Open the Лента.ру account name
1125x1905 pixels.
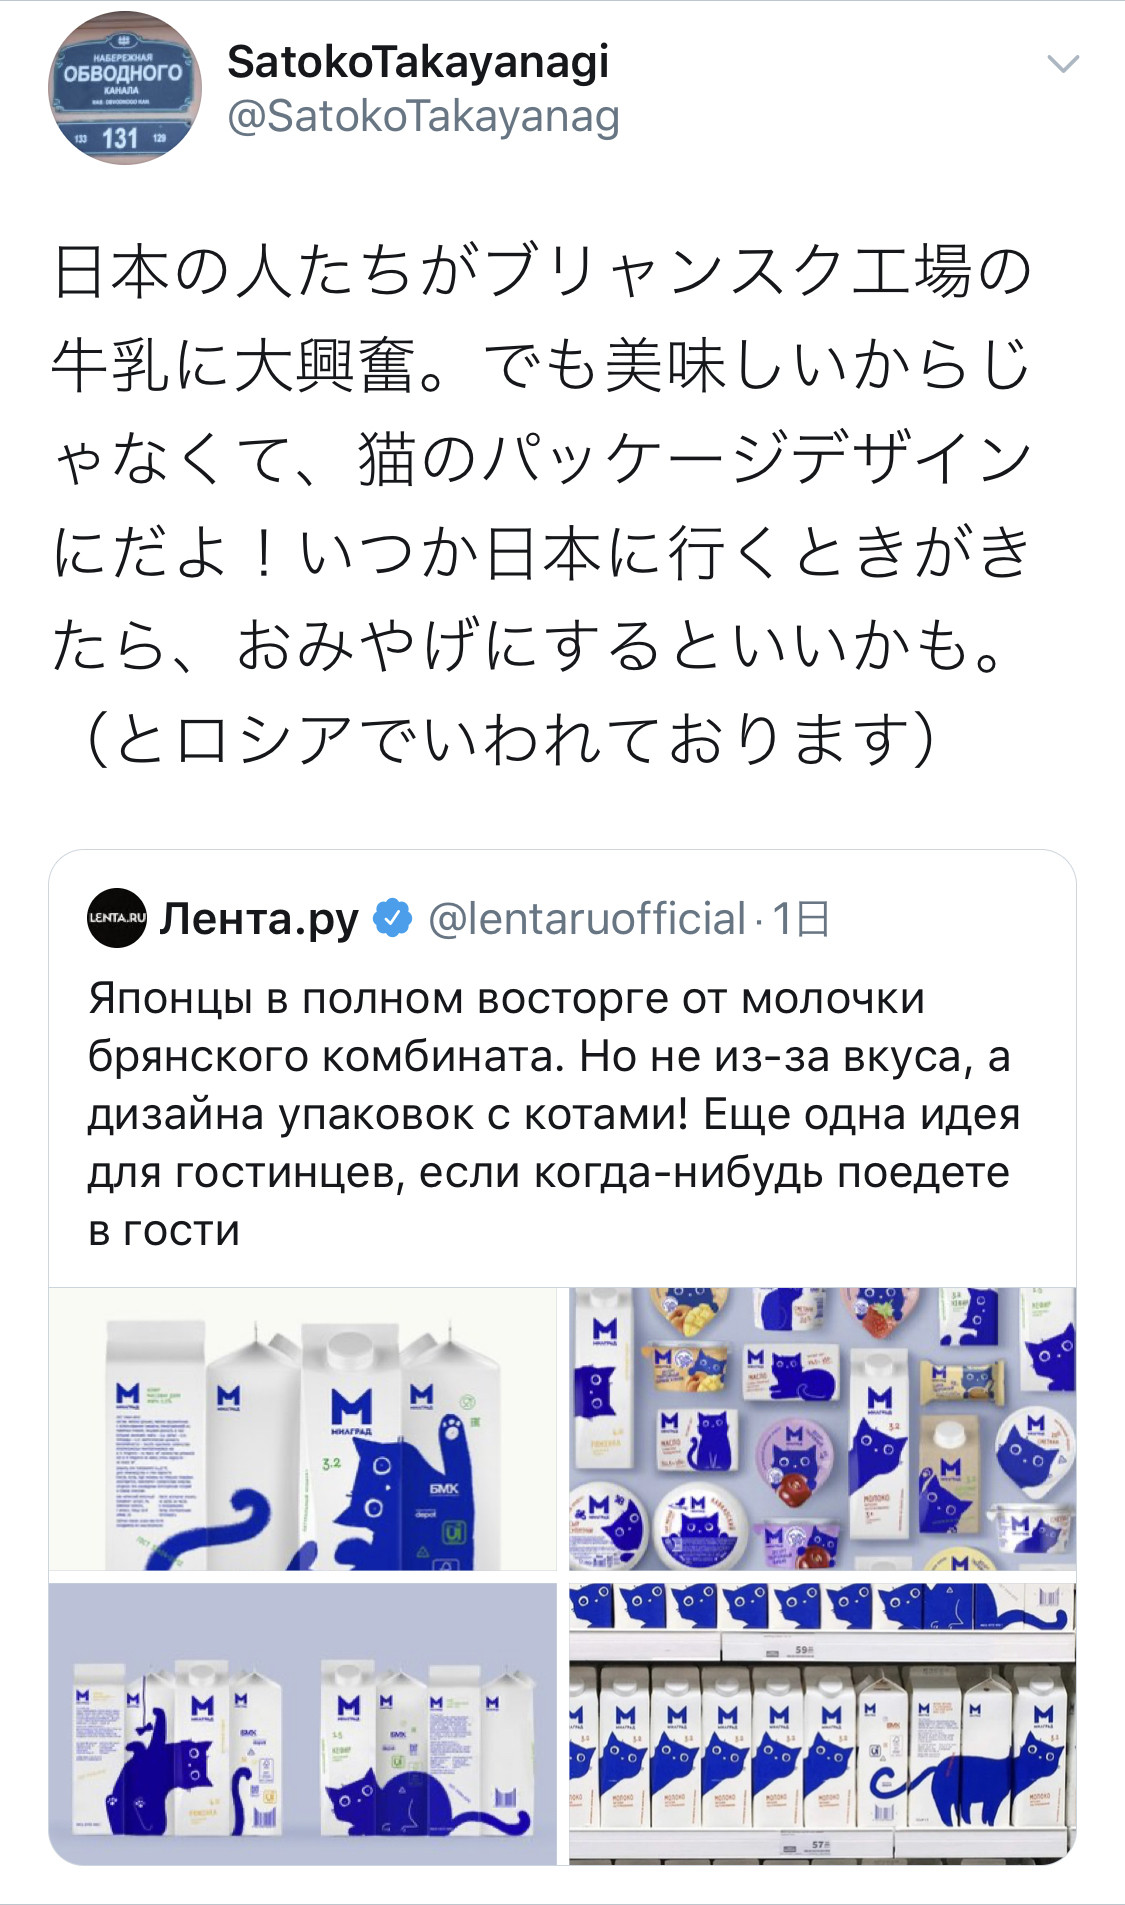coord(259,918)
